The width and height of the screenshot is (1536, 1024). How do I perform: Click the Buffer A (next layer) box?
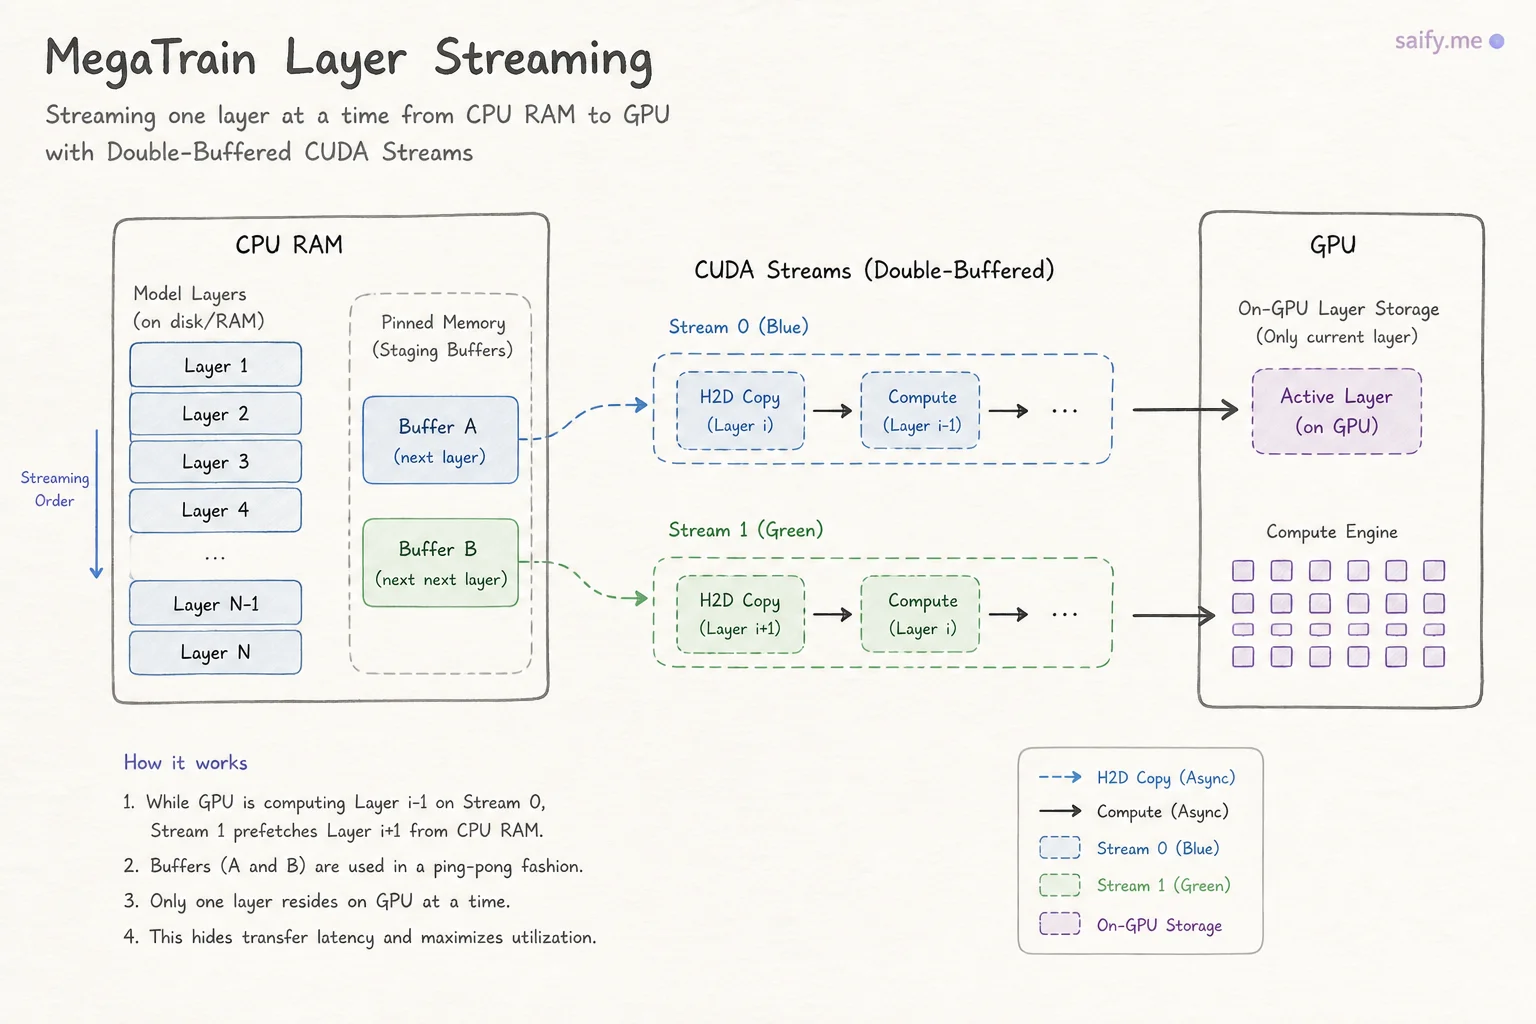(x=440, y=440)
